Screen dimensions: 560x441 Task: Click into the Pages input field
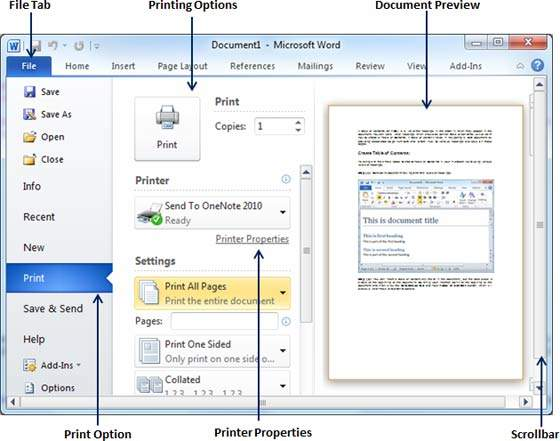click(x=224, y=321)
